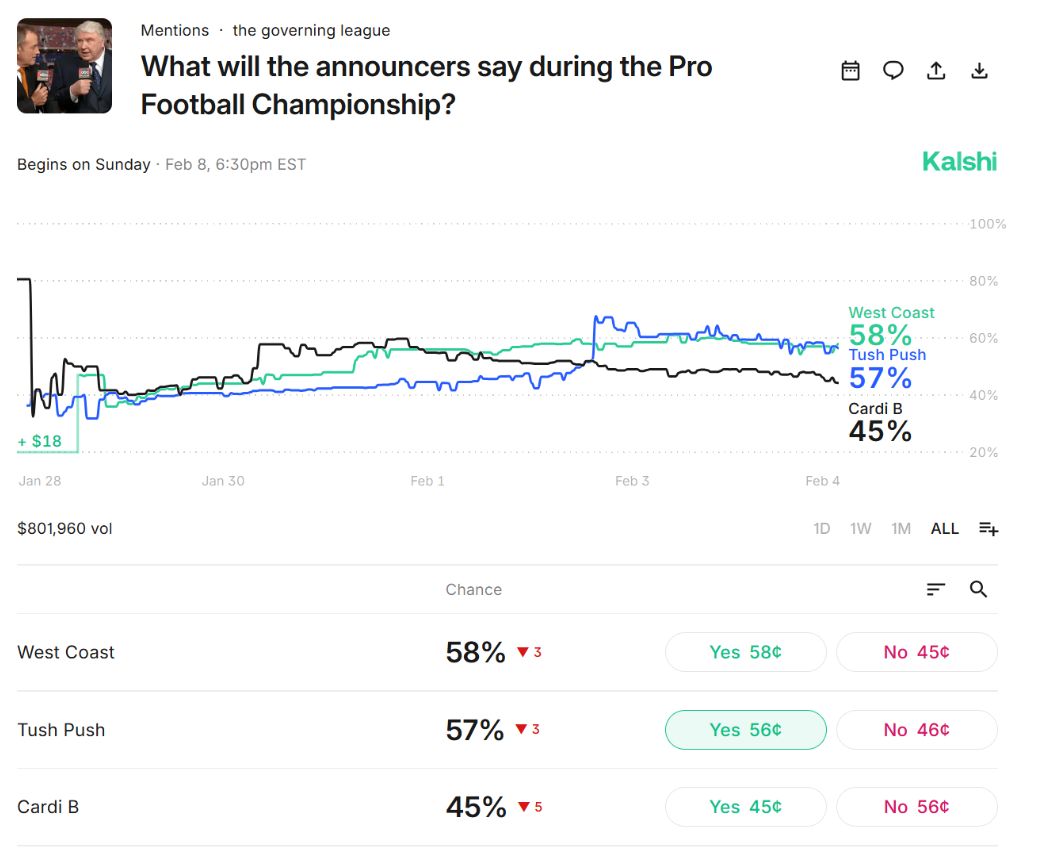Select the 1D chart range
Image resolution: width=1054 pixels, height=852 pixels.
pyautogui.click(x=822, y=528)
